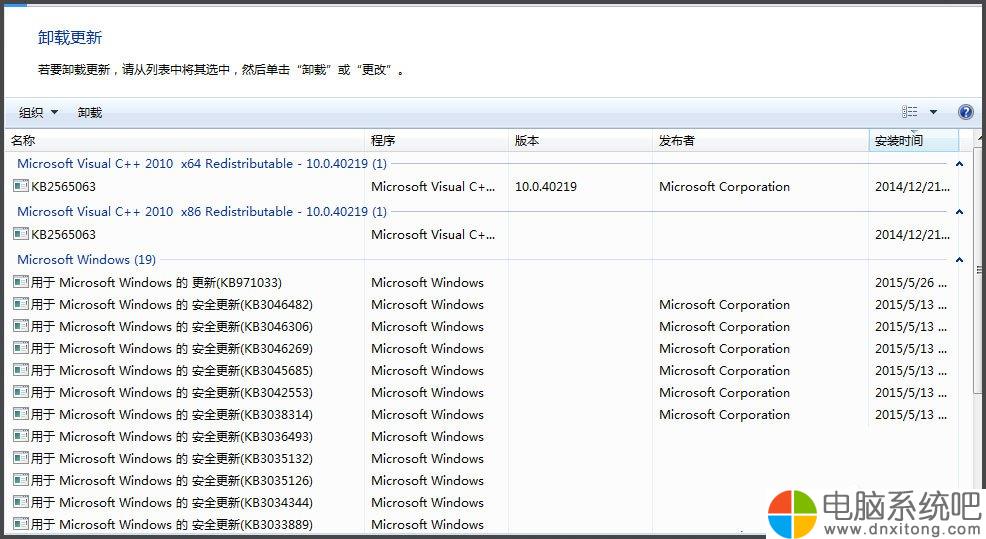Open the help icon in toolbar

coord(965,112)
